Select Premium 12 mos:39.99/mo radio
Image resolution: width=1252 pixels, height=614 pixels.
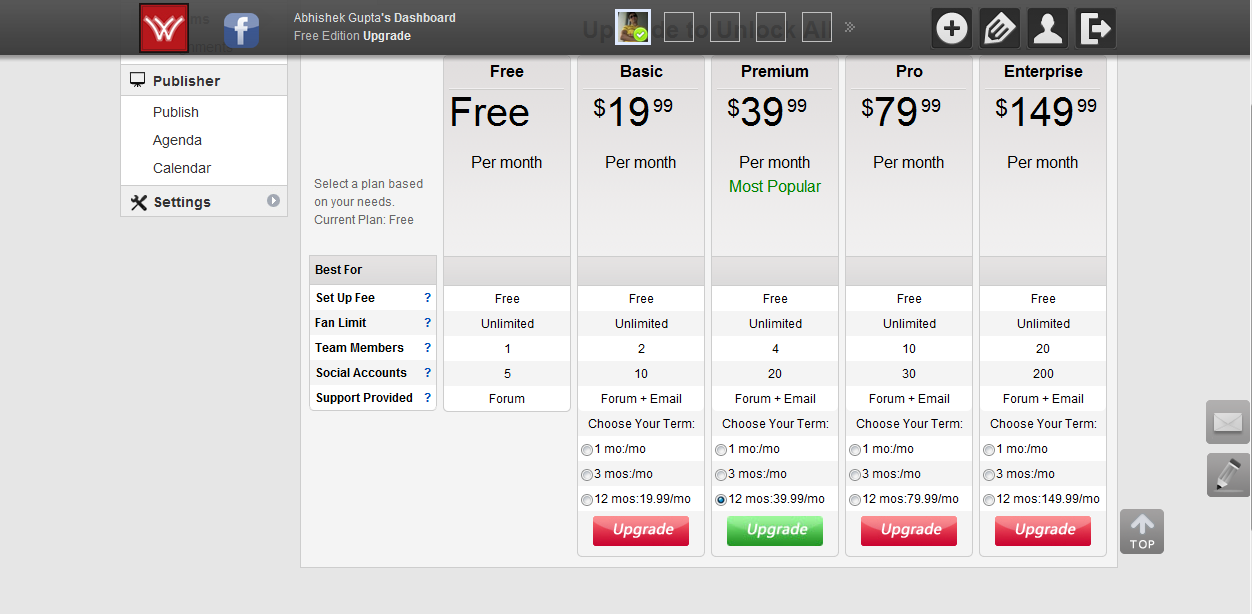721,500
